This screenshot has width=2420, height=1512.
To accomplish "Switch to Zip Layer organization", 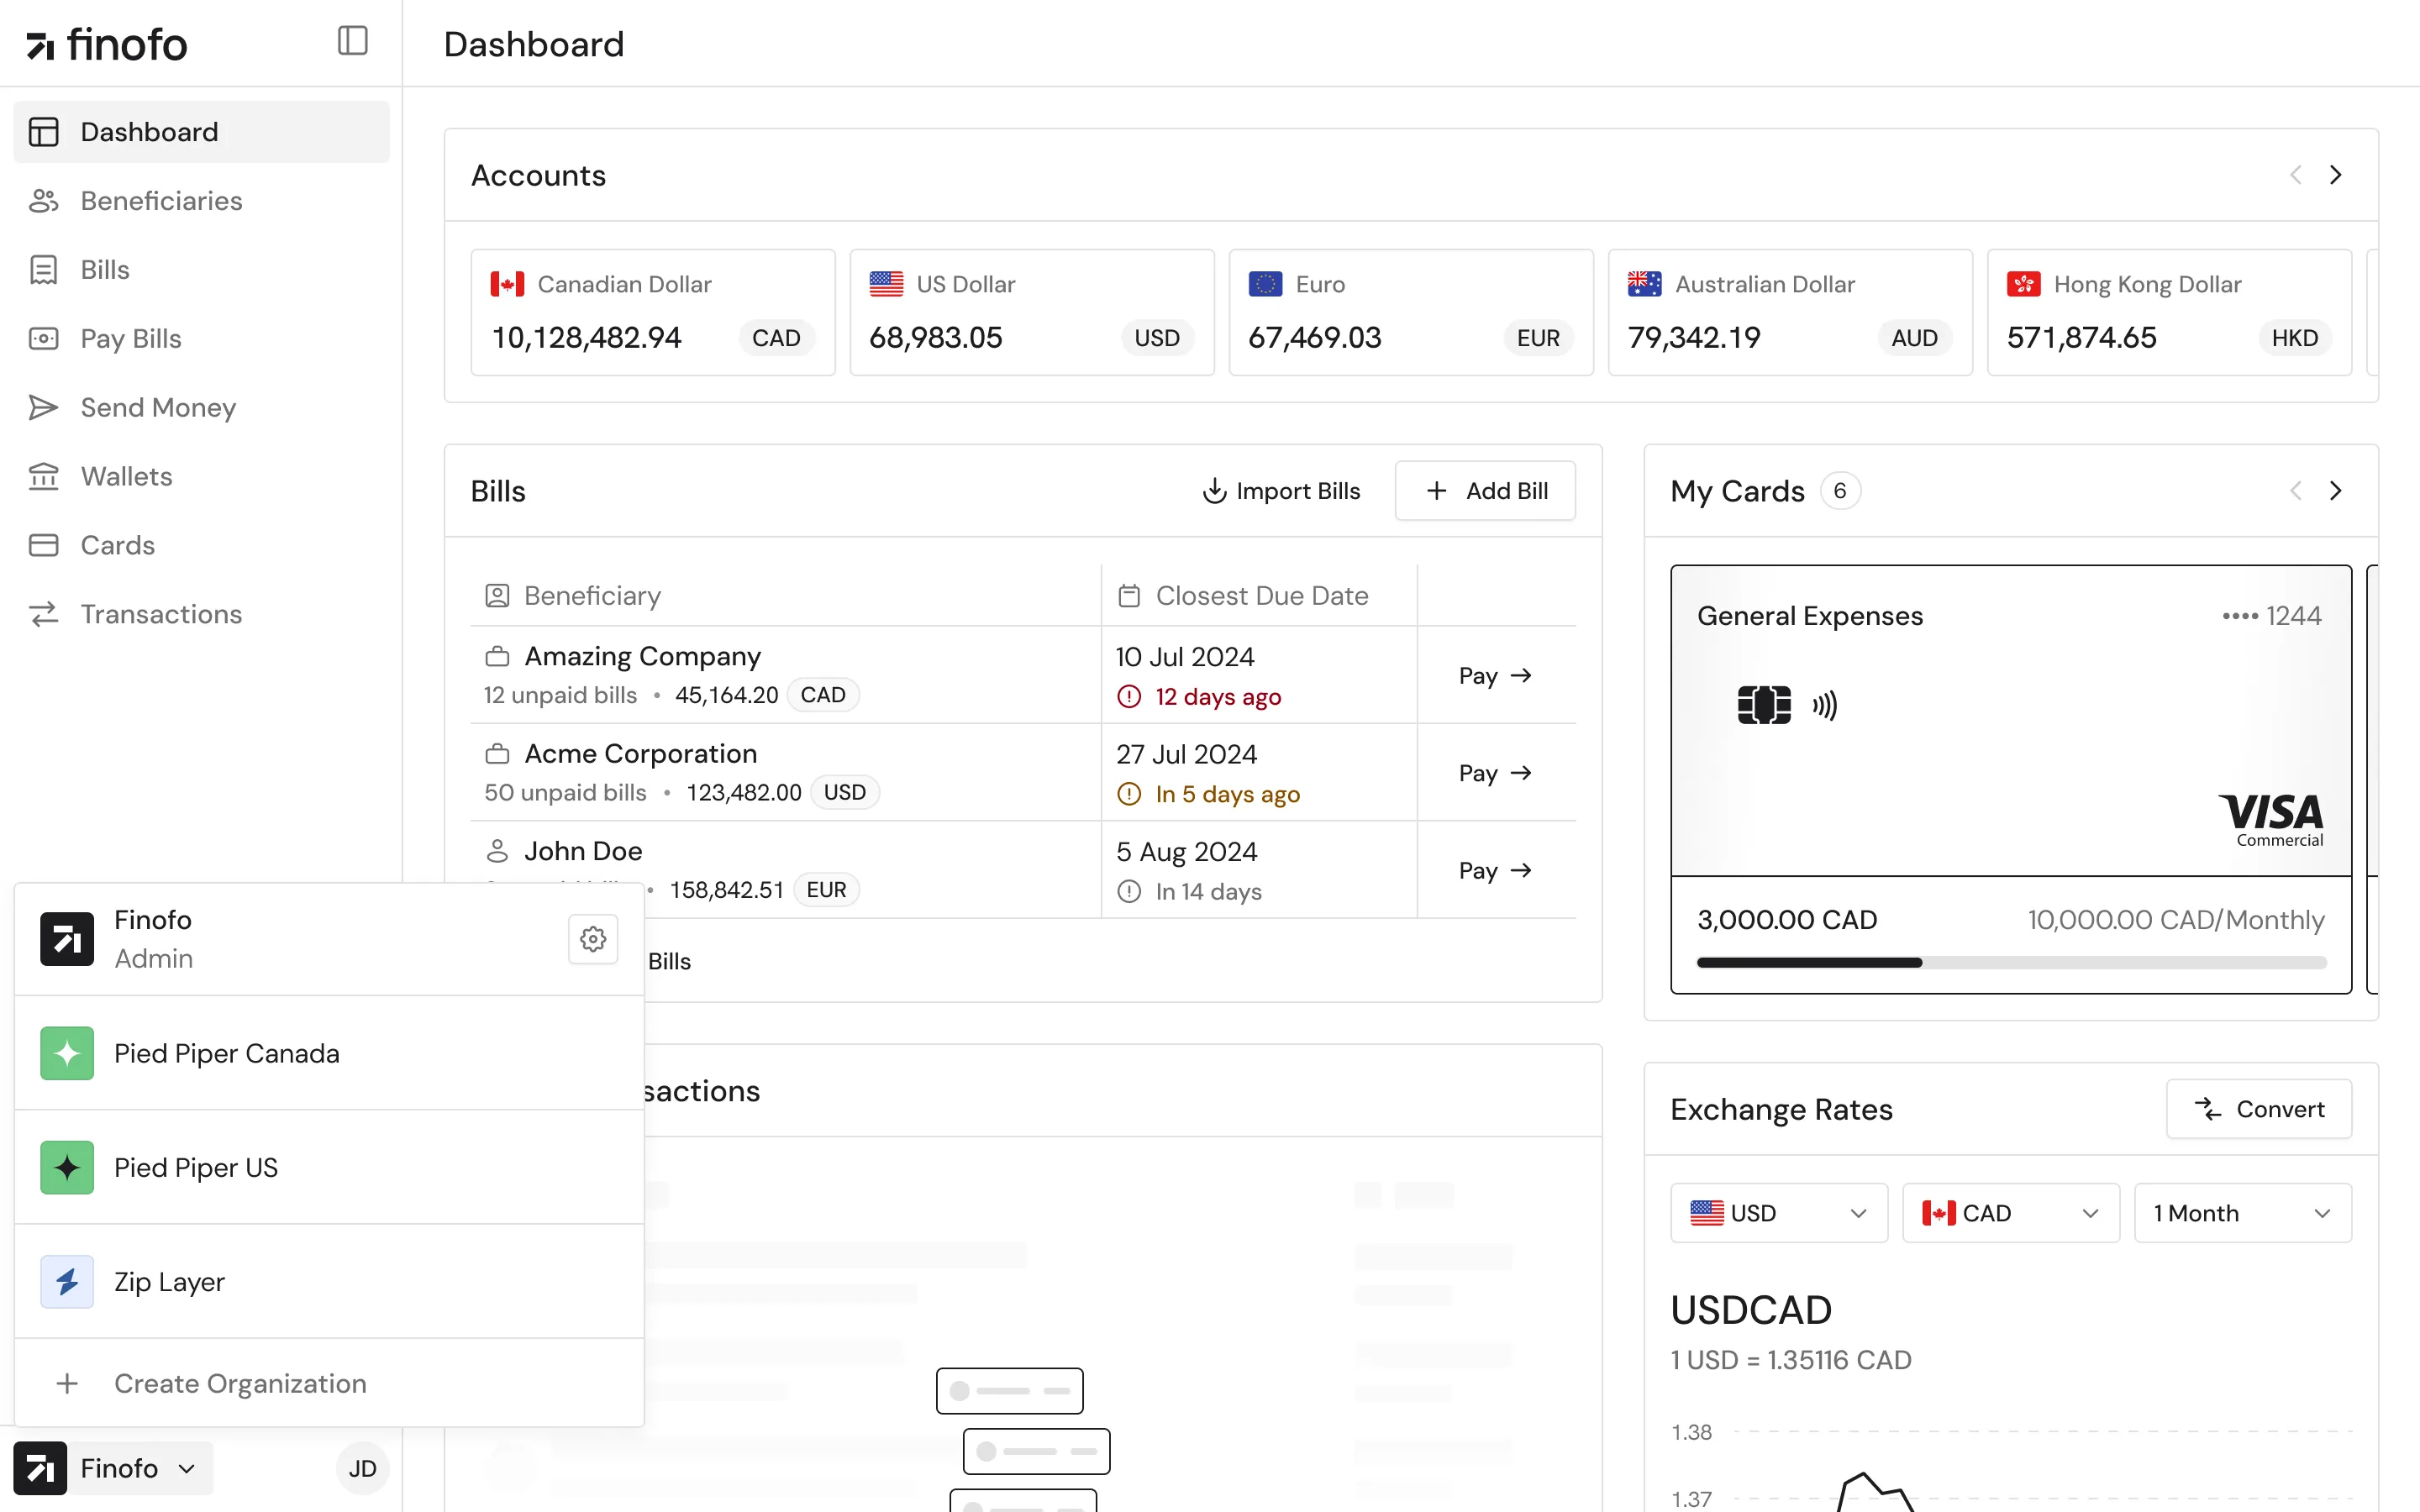I will pos(169,1282).
